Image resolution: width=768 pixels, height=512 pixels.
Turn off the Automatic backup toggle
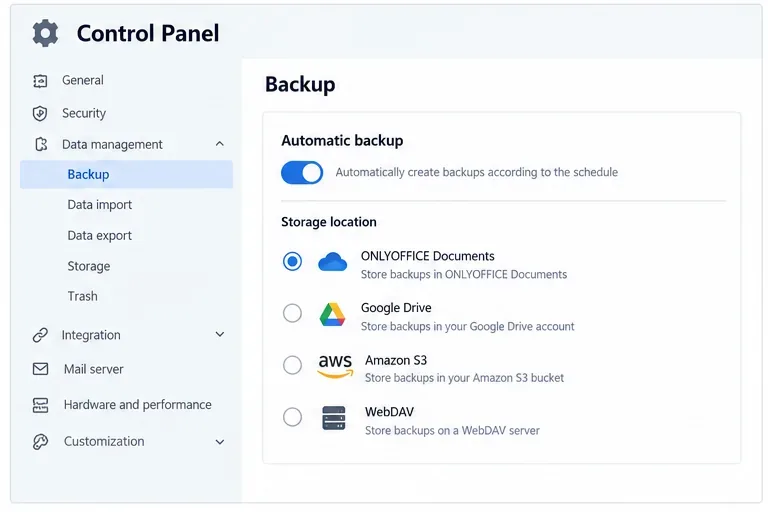tap(302, 172)
